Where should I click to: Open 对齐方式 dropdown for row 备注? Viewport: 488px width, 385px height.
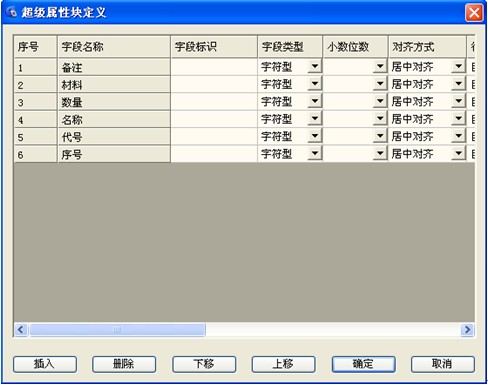458,66
